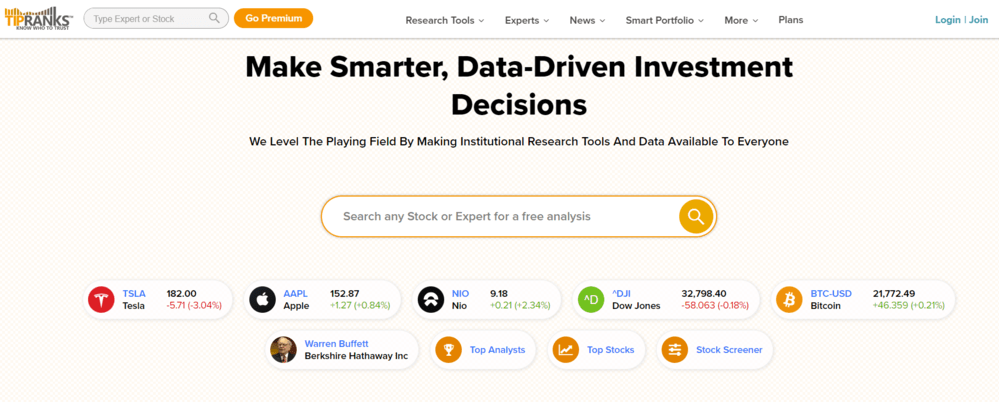Click the Top Stocks chart icon
This screenshot has width=999, height=402.
[x=566, y=350]
